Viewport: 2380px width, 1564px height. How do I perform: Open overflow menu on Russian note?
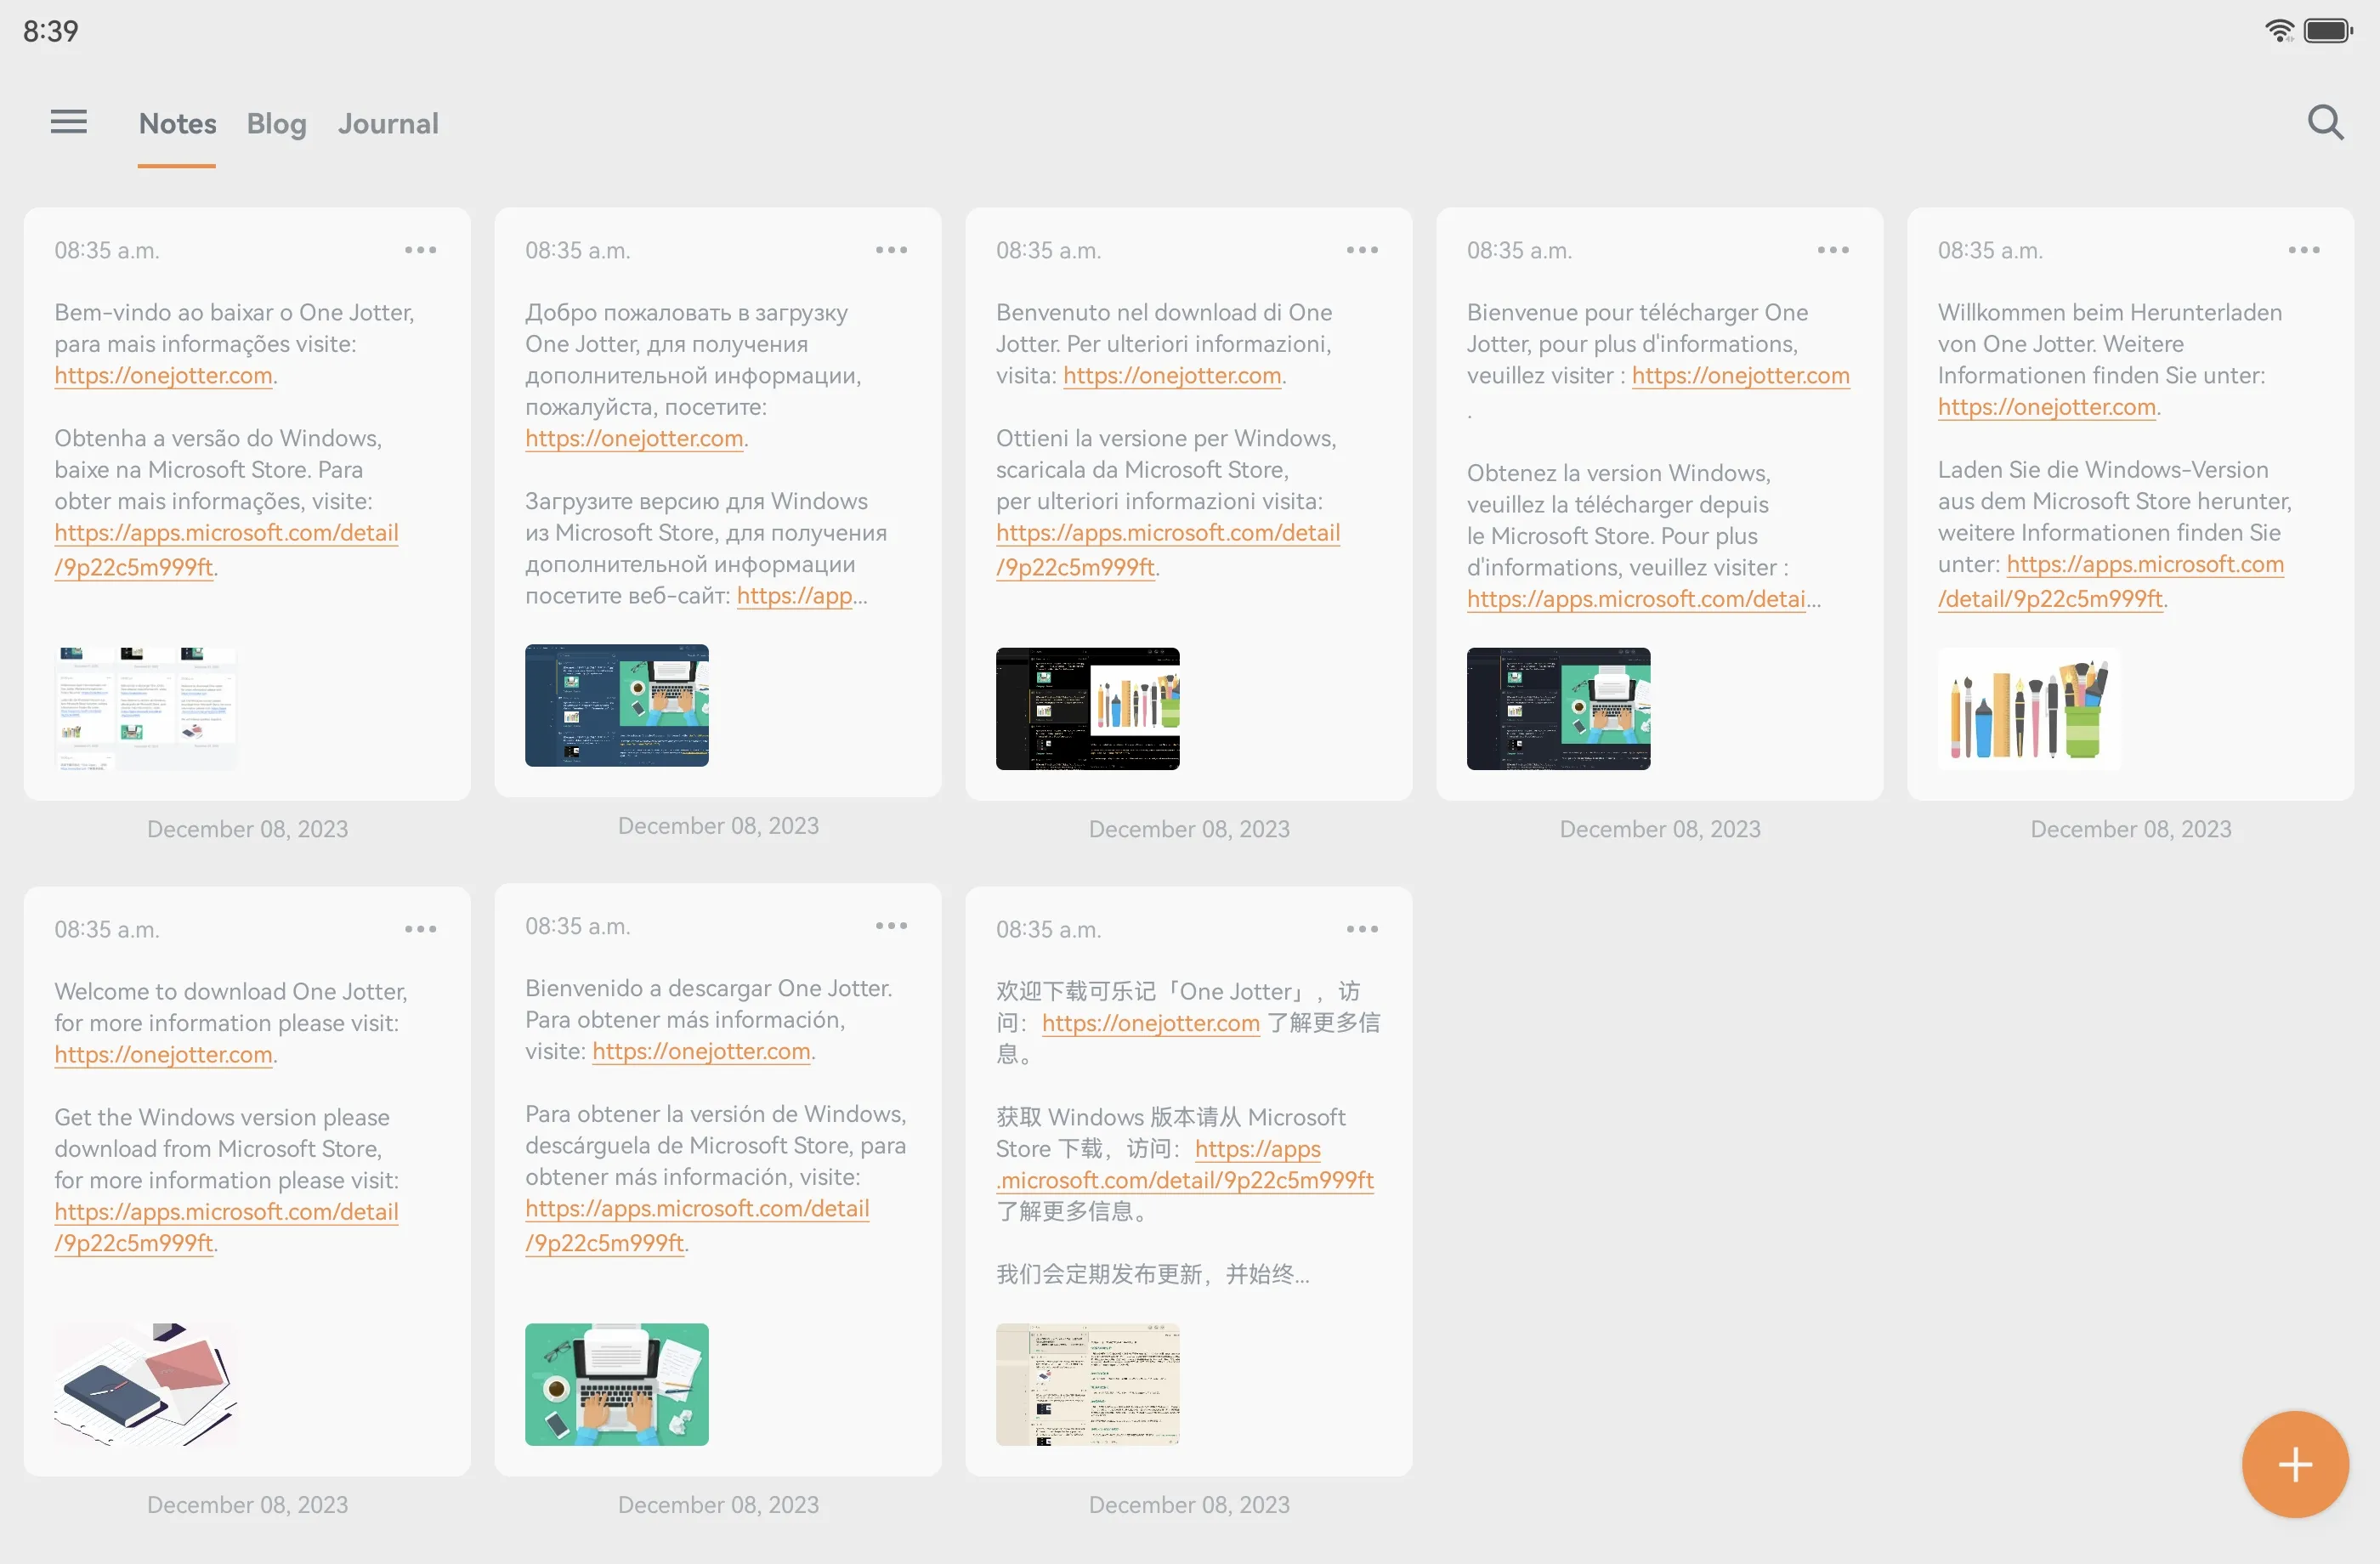tap(893, 250)
